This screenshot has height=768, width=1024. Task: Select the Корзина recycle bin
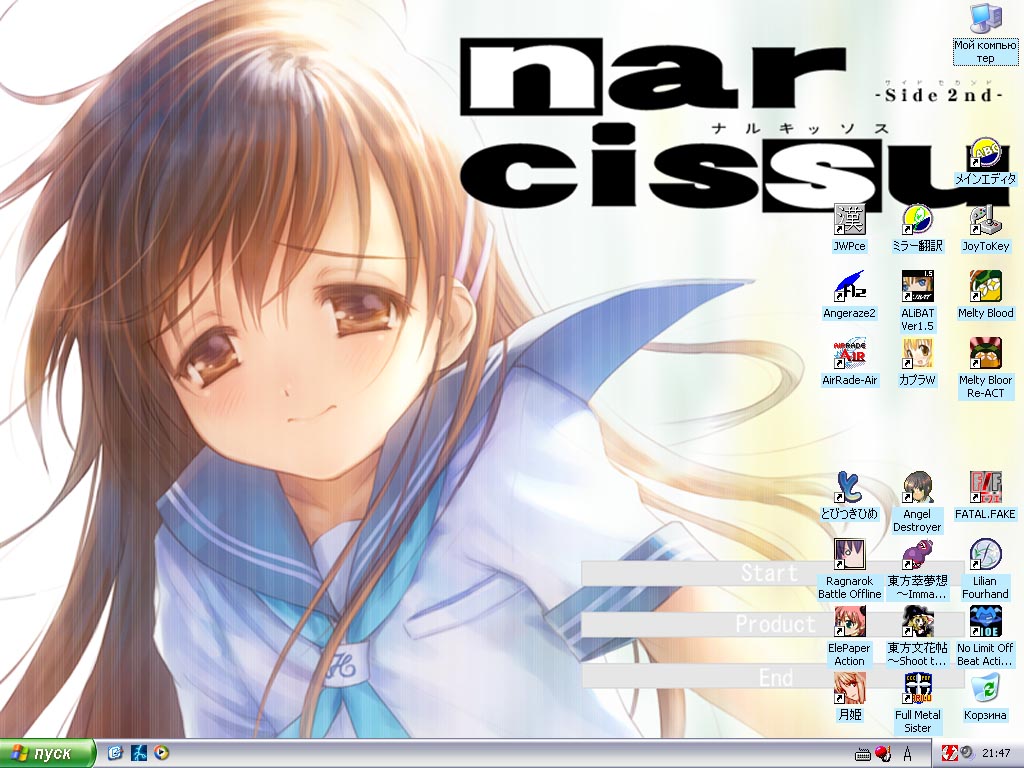(985, 697)
